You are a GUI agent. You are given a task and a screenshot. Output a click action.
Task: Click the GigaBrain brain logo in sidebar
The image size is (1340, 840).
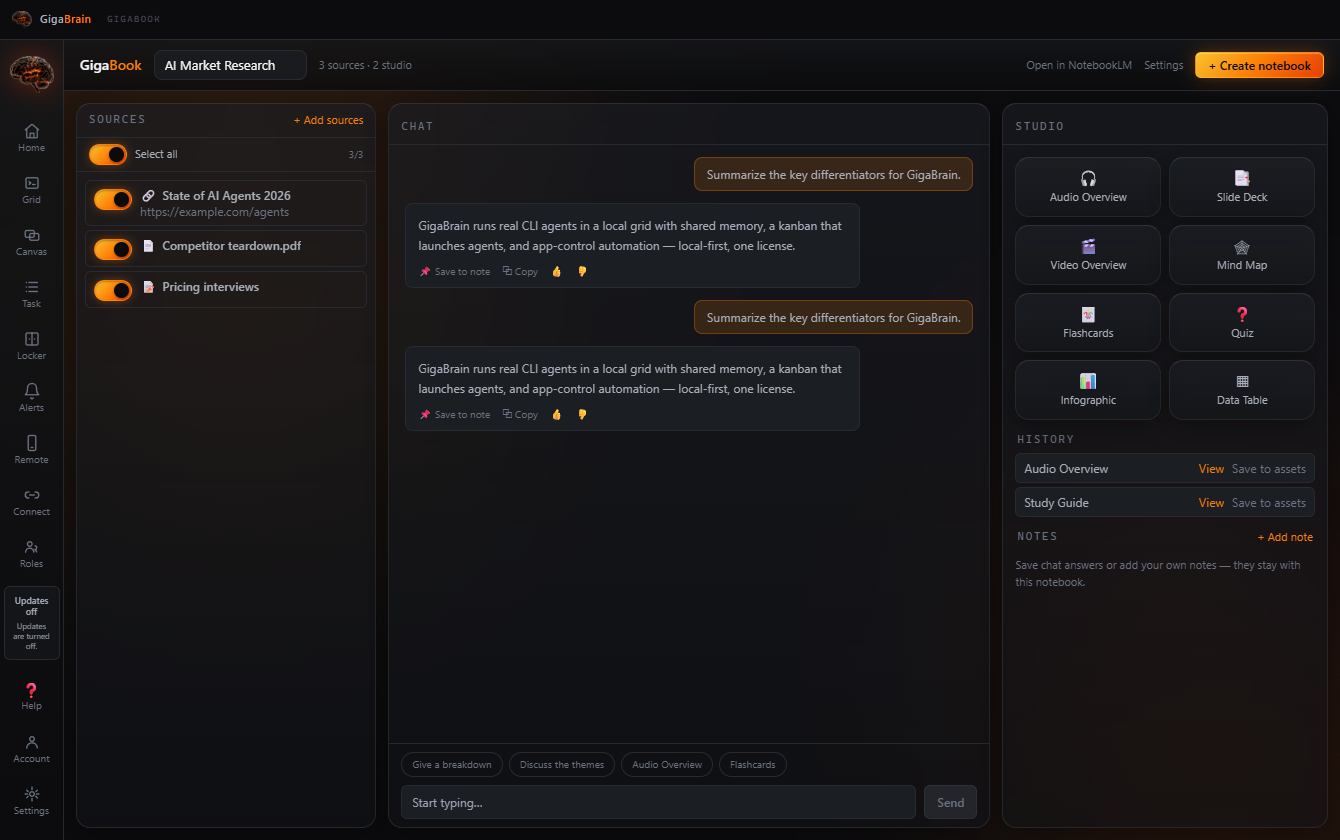point(31,73)
